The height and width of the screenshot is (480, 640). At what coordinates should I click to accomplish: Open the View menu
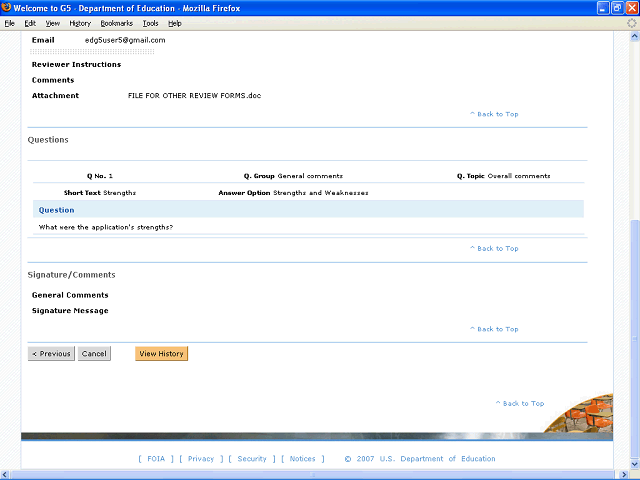pos(52,23)
